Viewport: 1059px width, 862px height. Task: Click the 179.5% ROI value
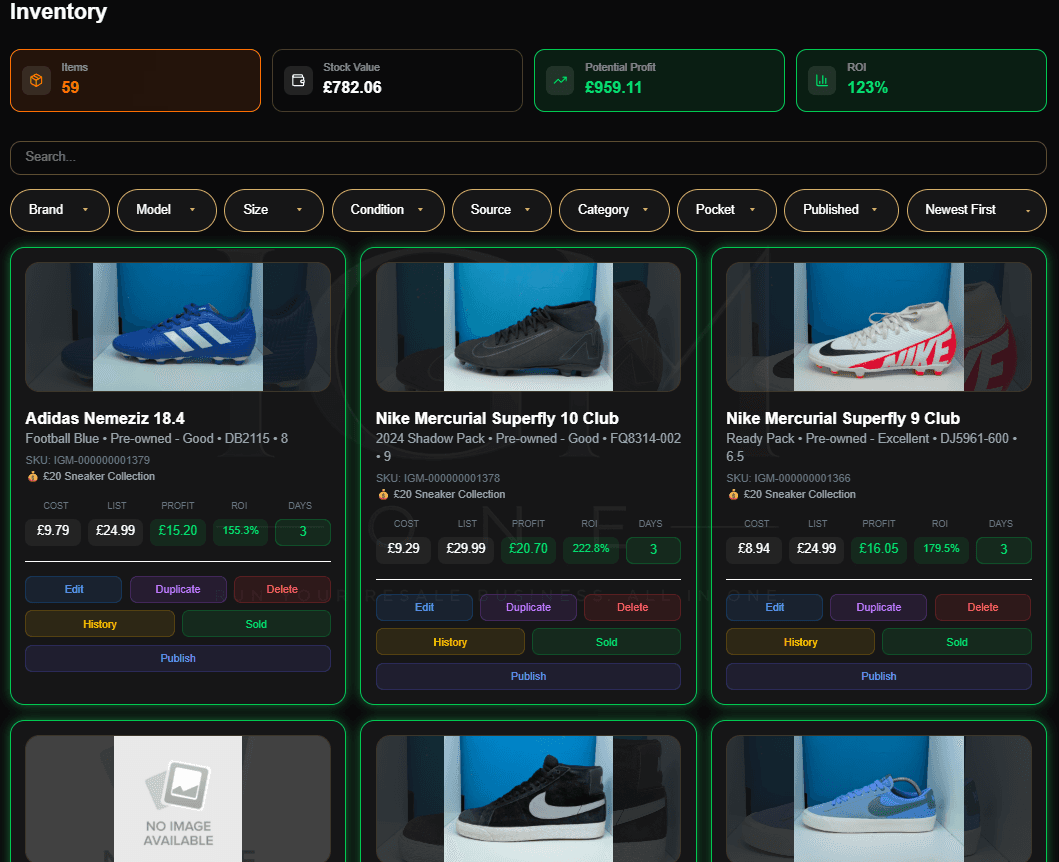tap(941, 549)
